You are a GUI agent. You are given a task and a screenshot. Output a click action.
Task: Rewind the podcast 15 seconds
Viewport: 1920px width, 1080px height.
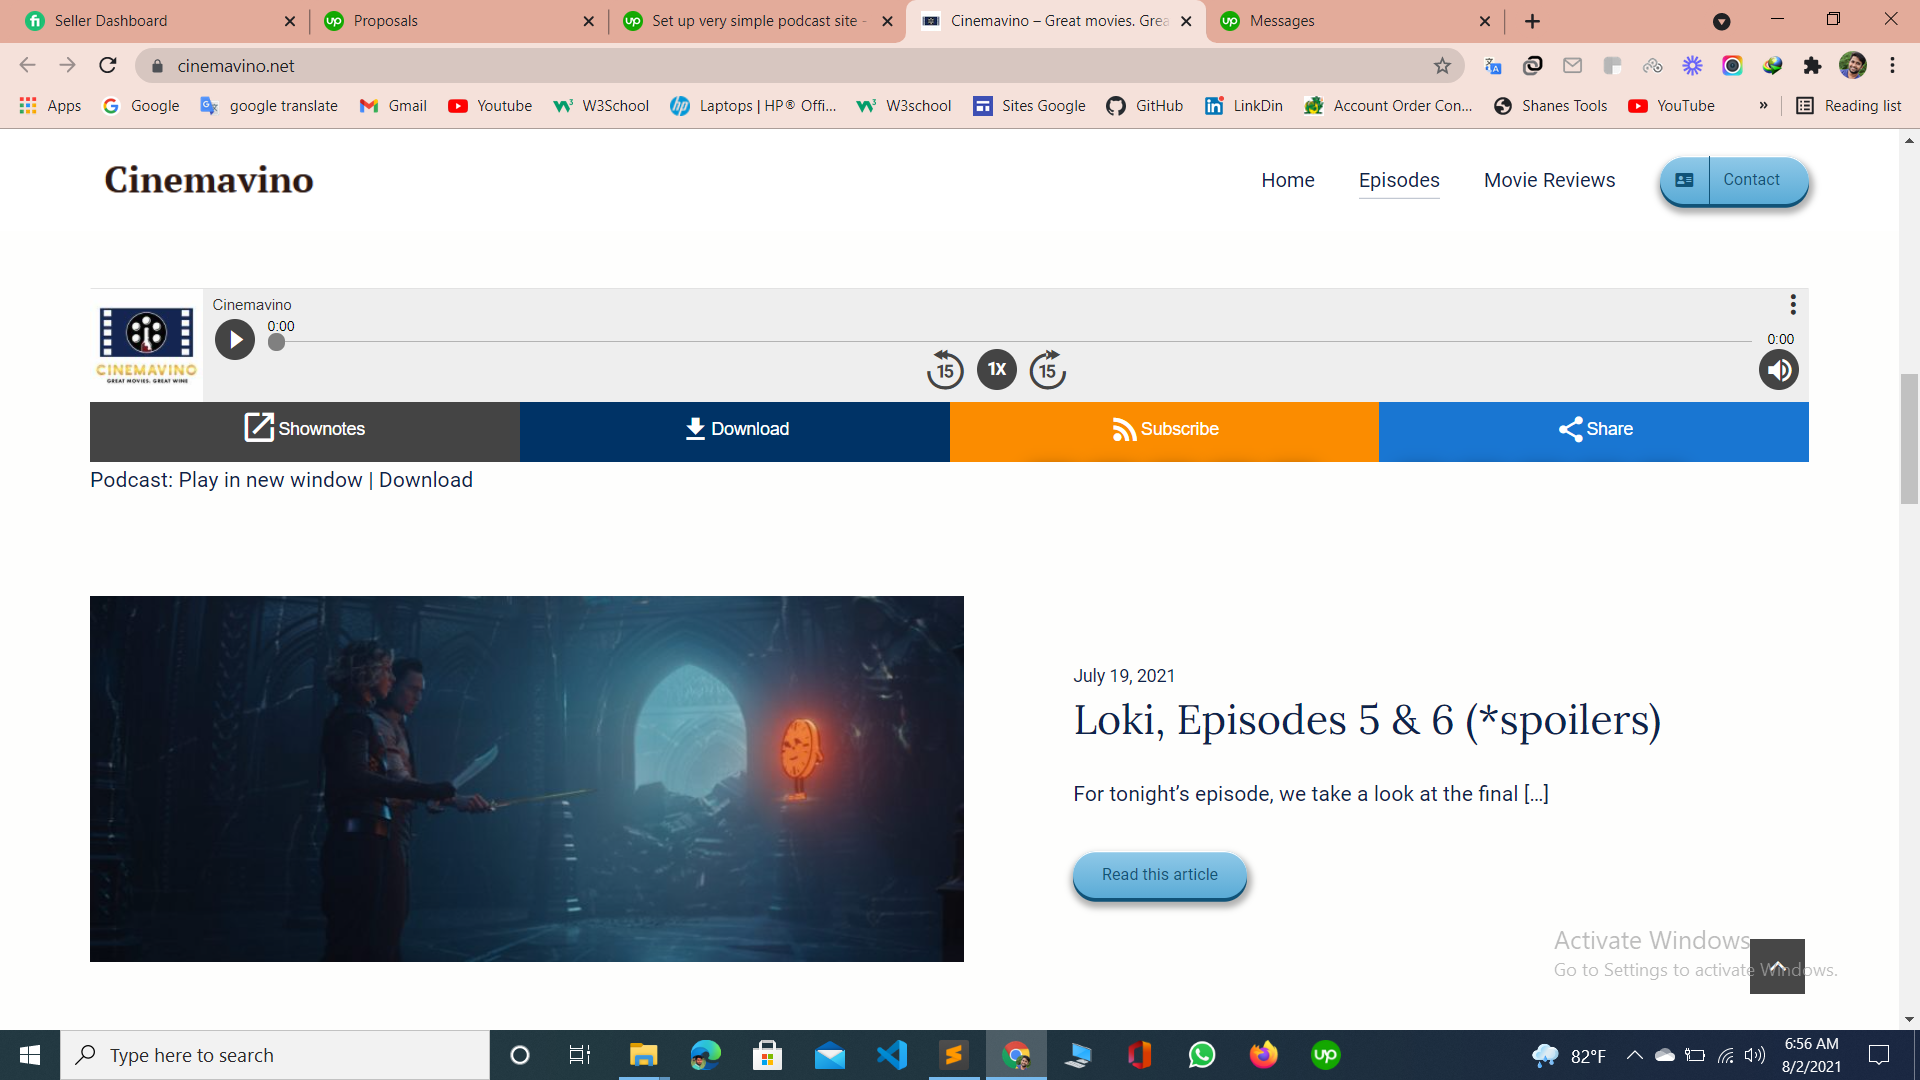click(944, 370)
